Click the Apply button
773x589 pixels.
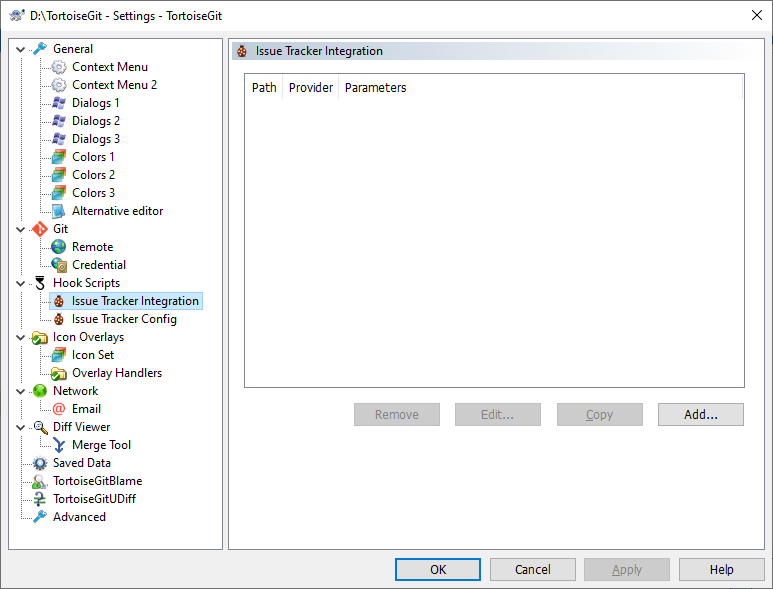[627, 570]
